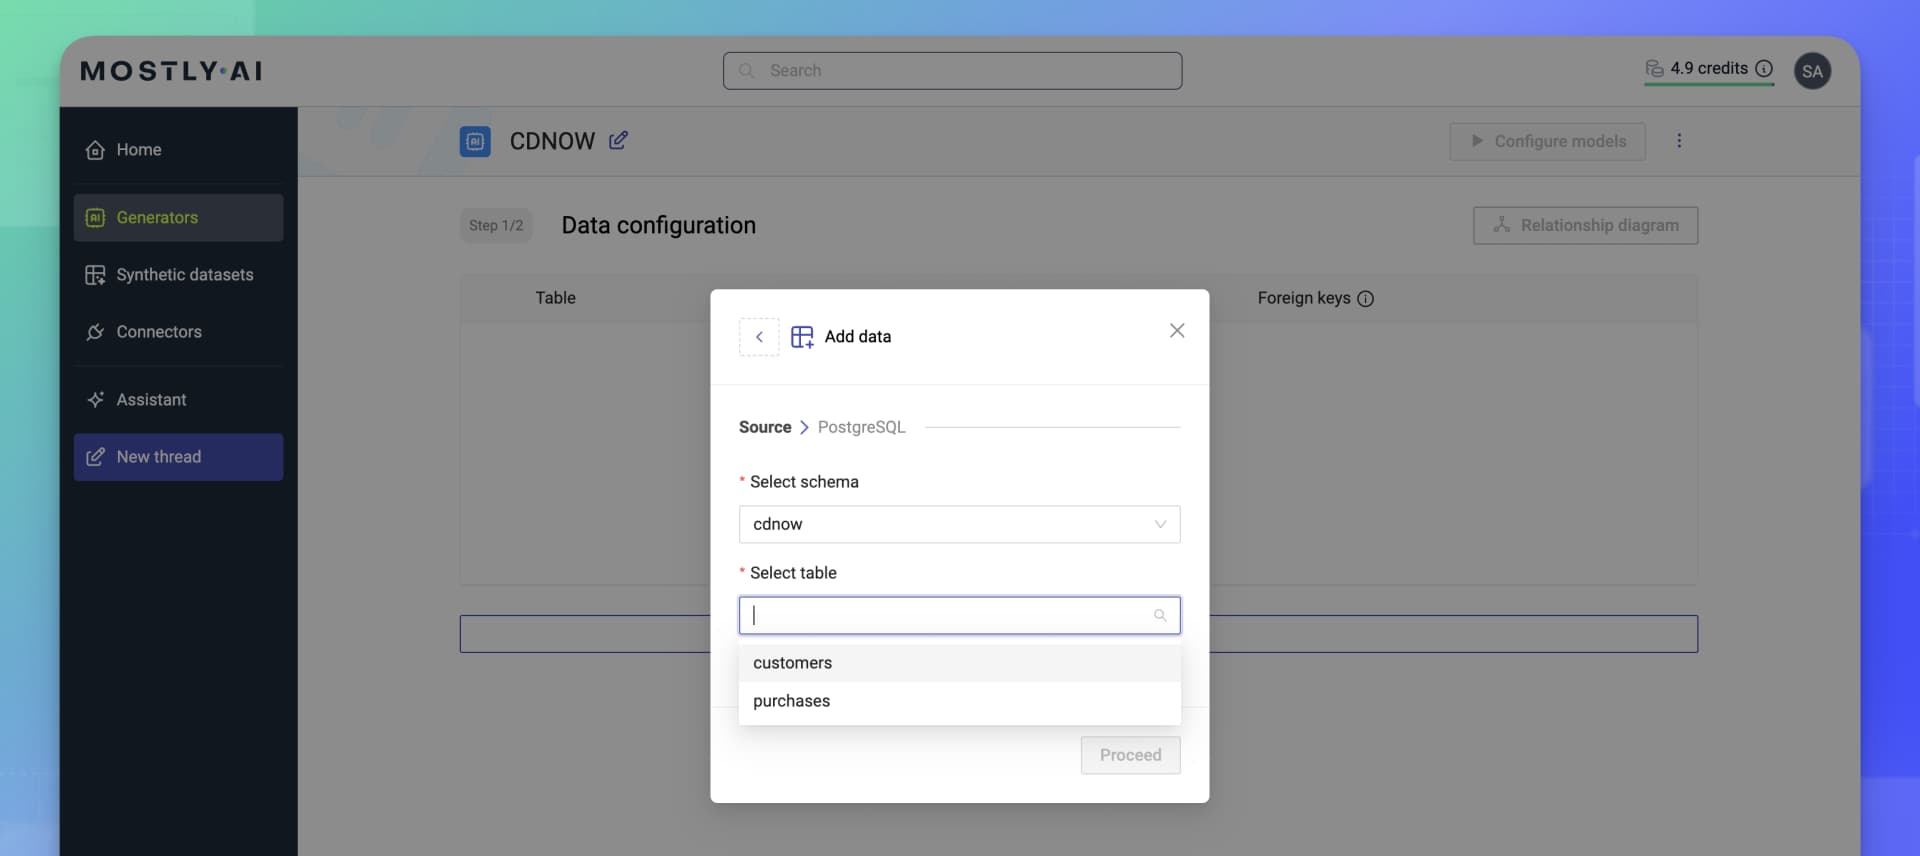The height and width of the screenshot is (856, 1920).
Task: Click the Source breadcrumb
Action: (765, 427)
